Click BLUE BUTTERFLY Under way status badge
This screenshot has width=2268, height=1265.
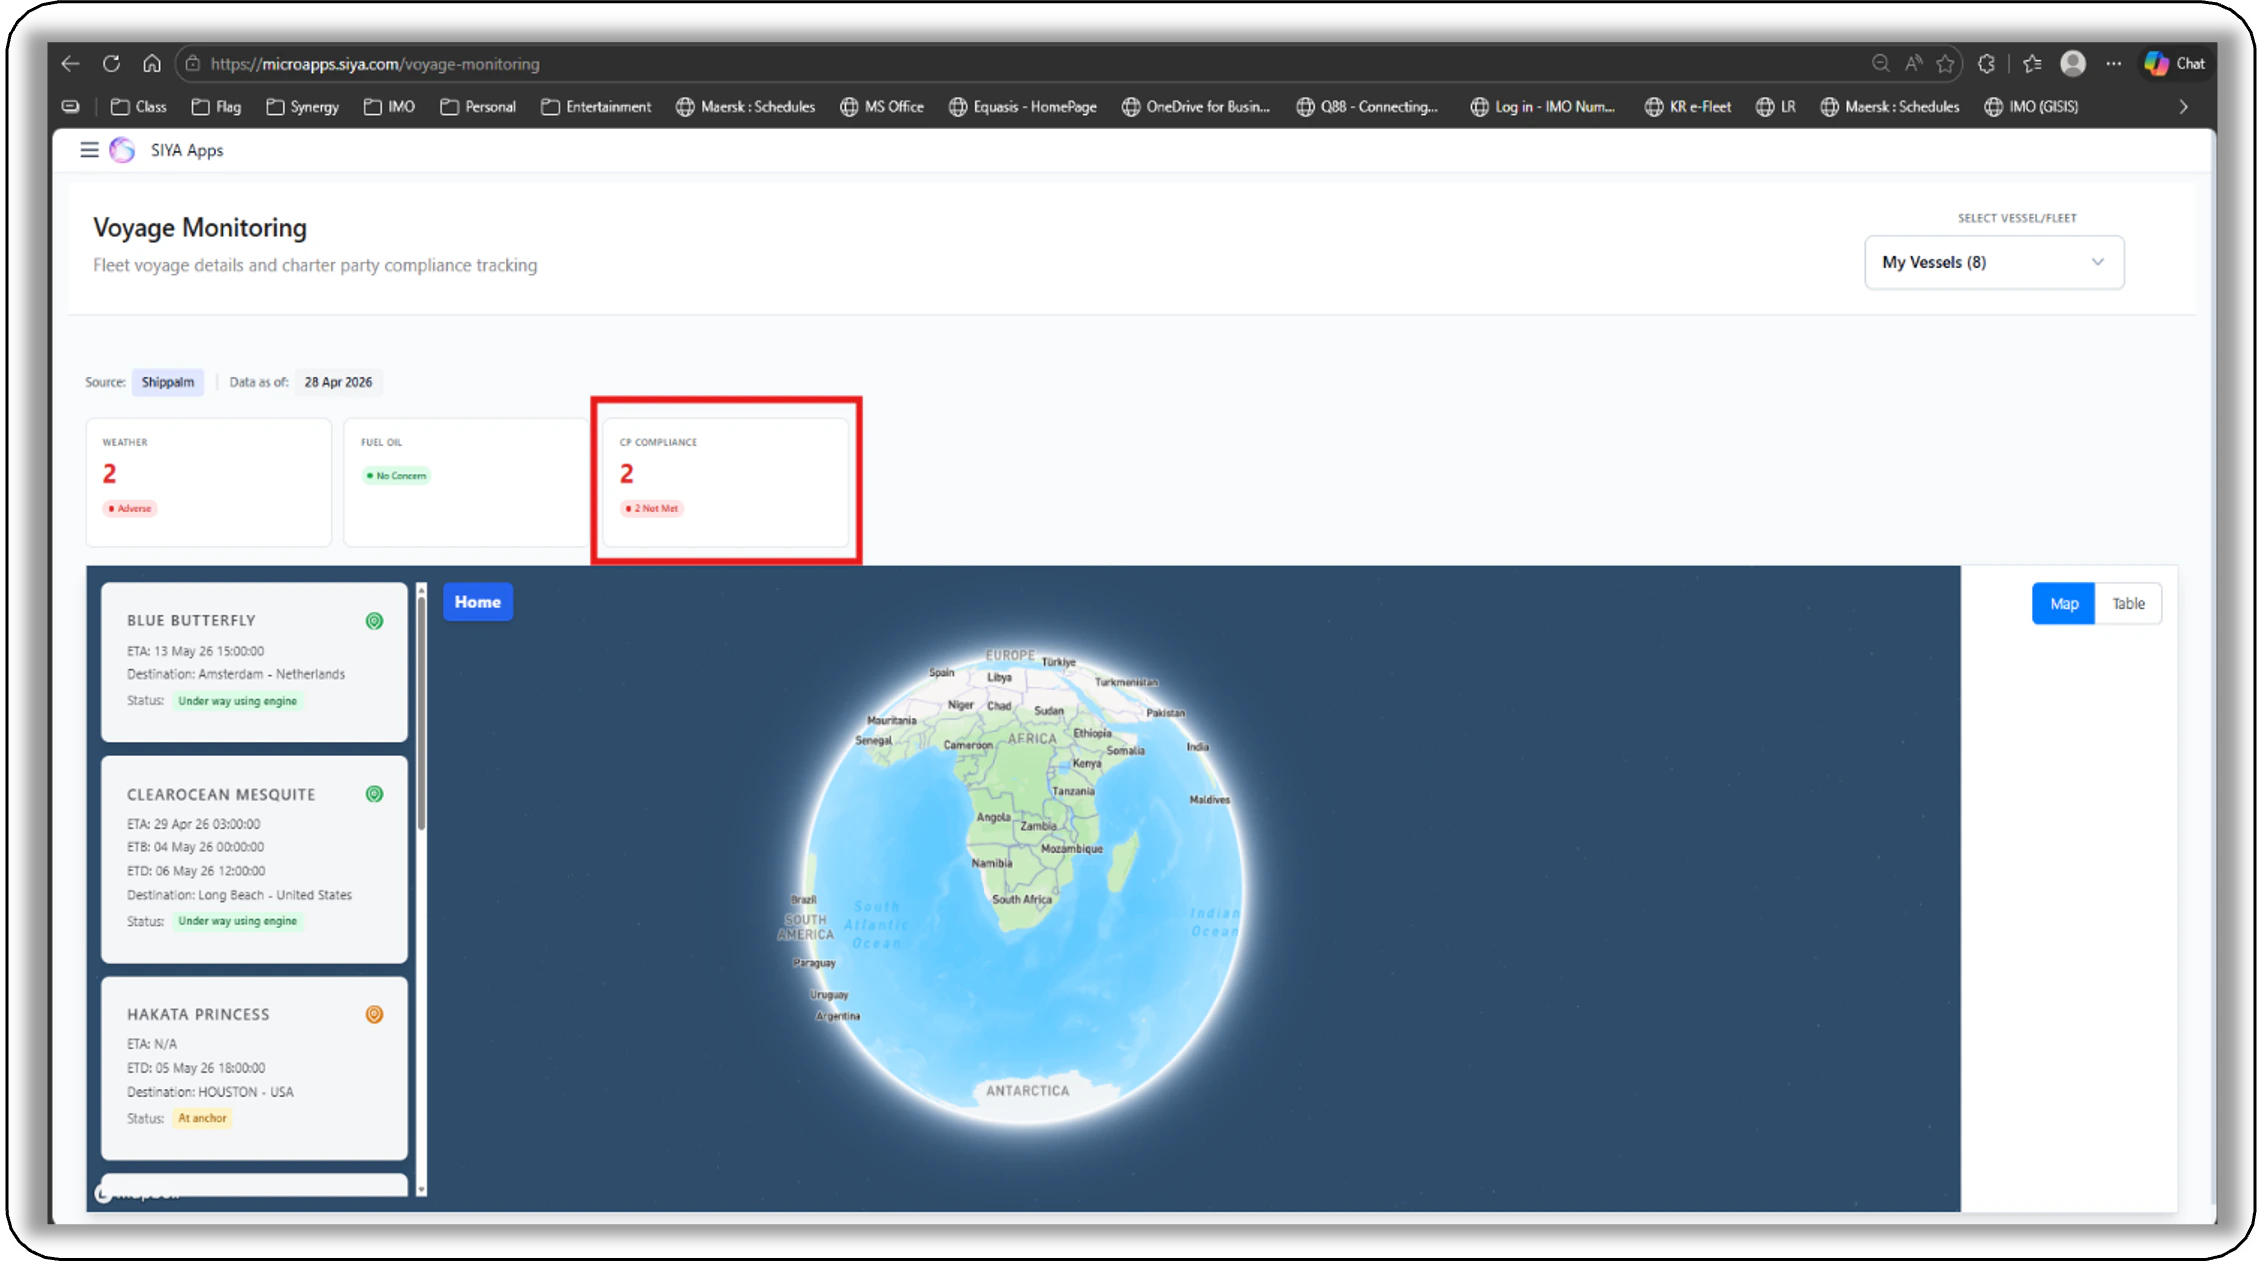(x=238, y=702)
